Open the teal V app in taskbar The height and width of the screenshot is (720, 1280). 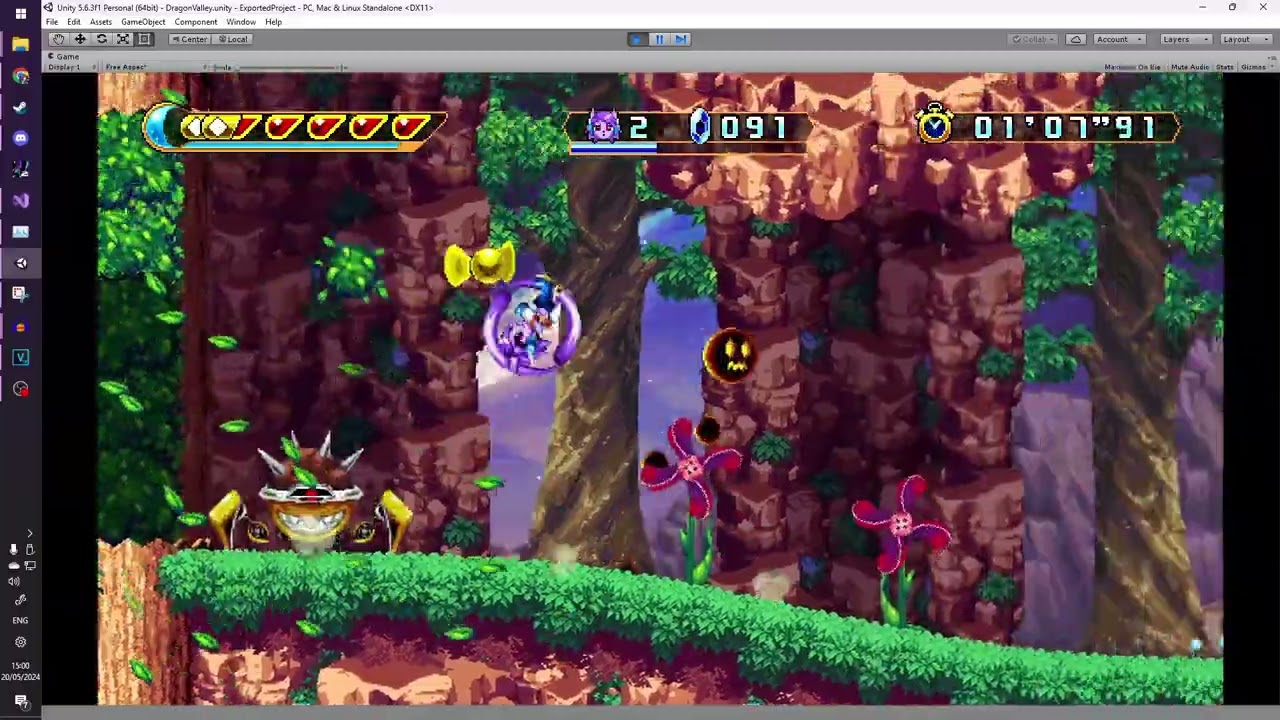(x=20, y=357)
